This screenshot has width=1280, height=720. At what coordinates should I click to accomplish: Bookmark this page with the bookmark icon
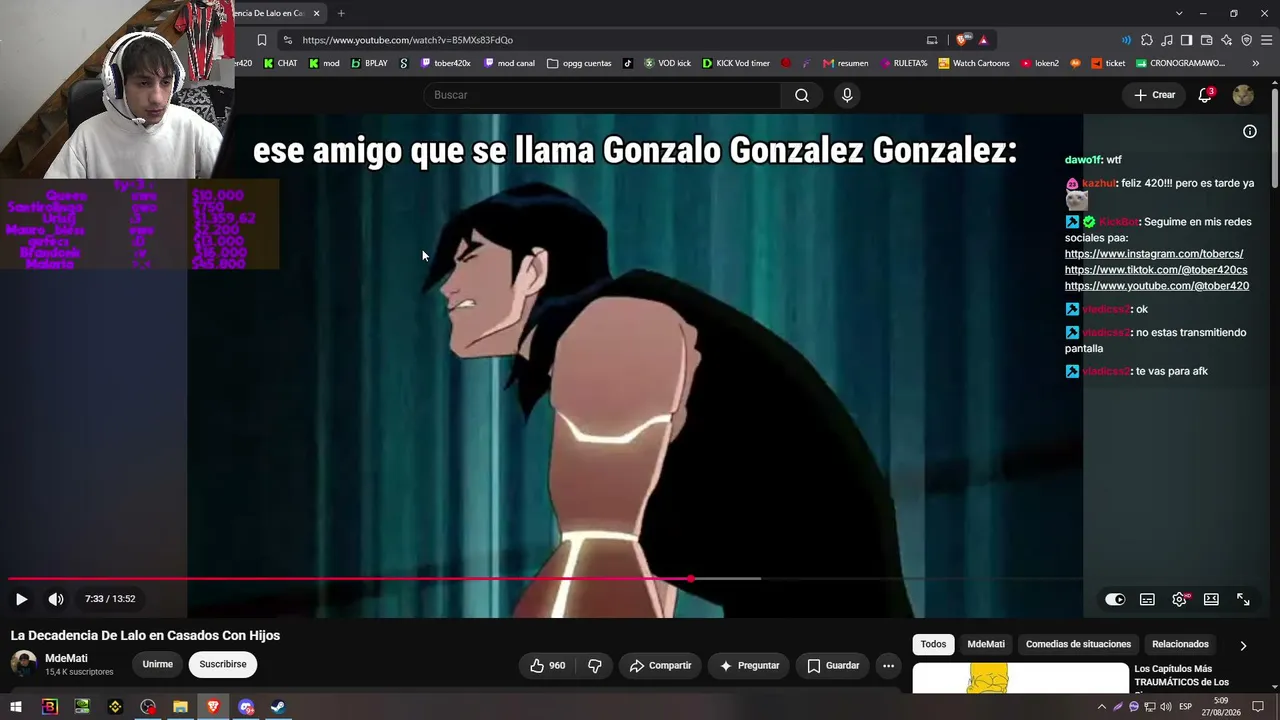pyautogui.click(x=262, y=40)
